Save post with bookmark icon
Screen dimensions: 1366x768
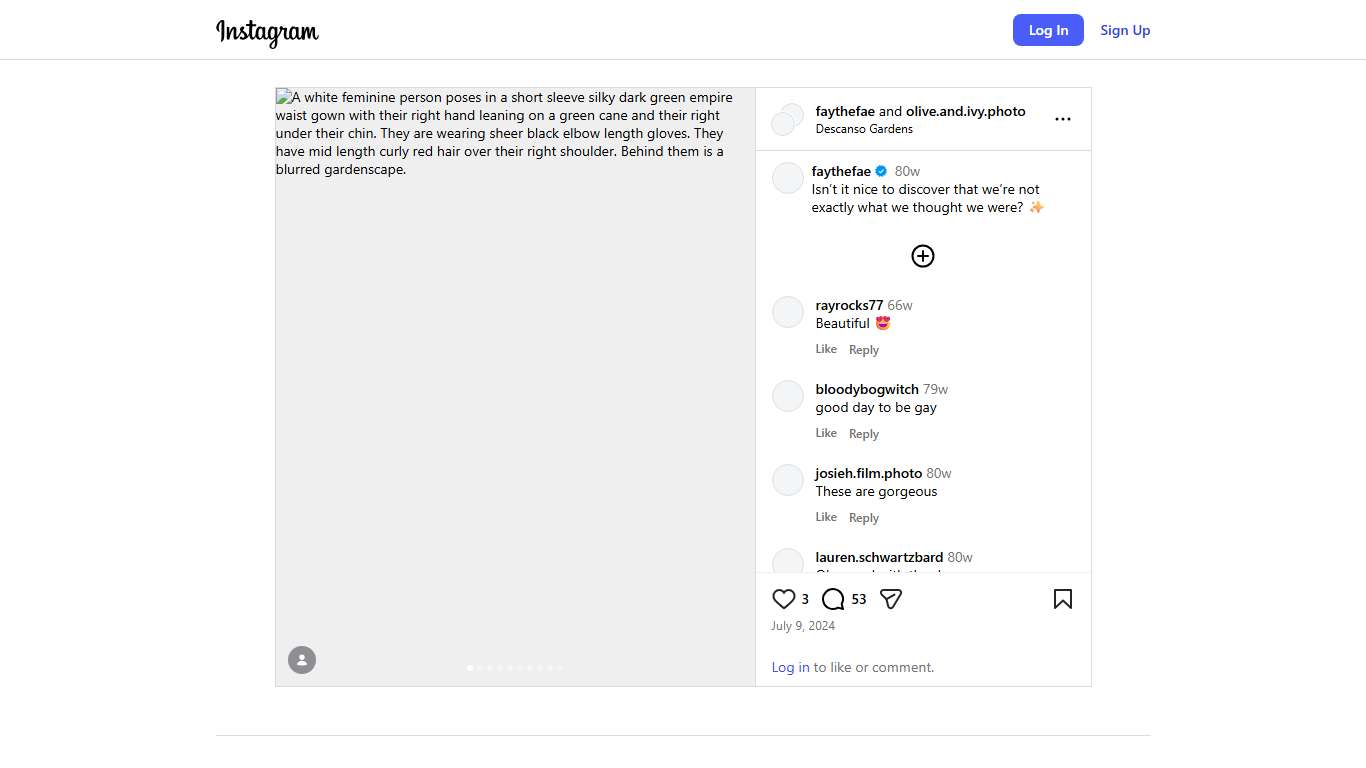[x=1062, y=599]
